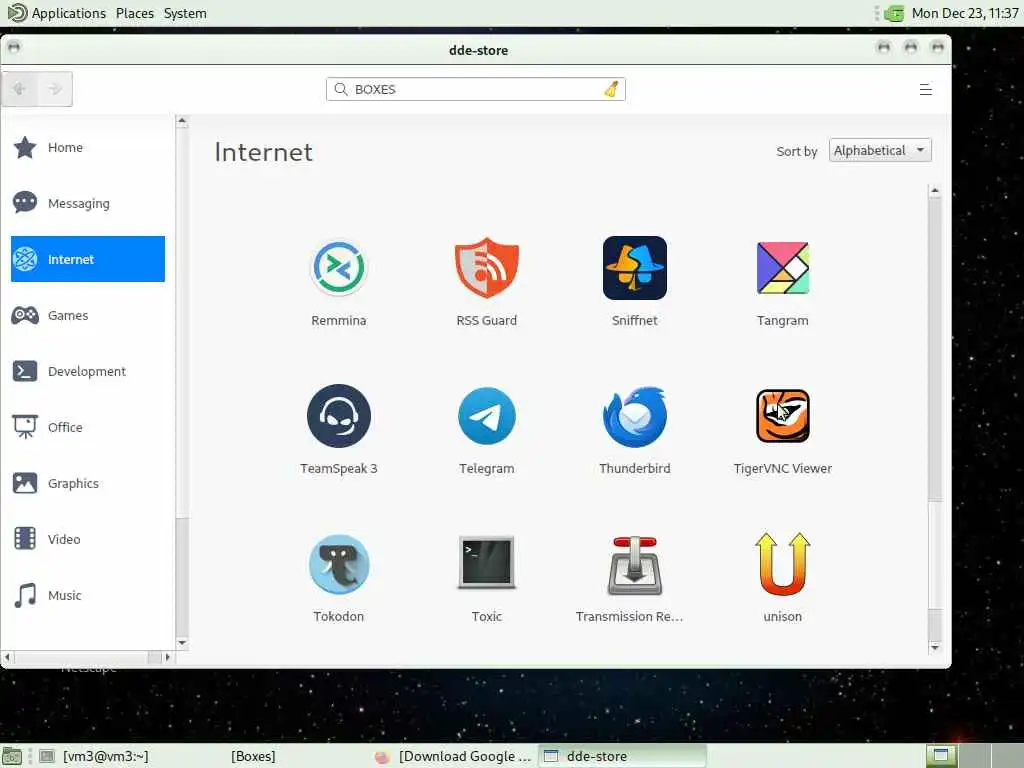Click the show desktop icon in taskbar
Screen dimensions: 1024x768
[x=12, y=756]
